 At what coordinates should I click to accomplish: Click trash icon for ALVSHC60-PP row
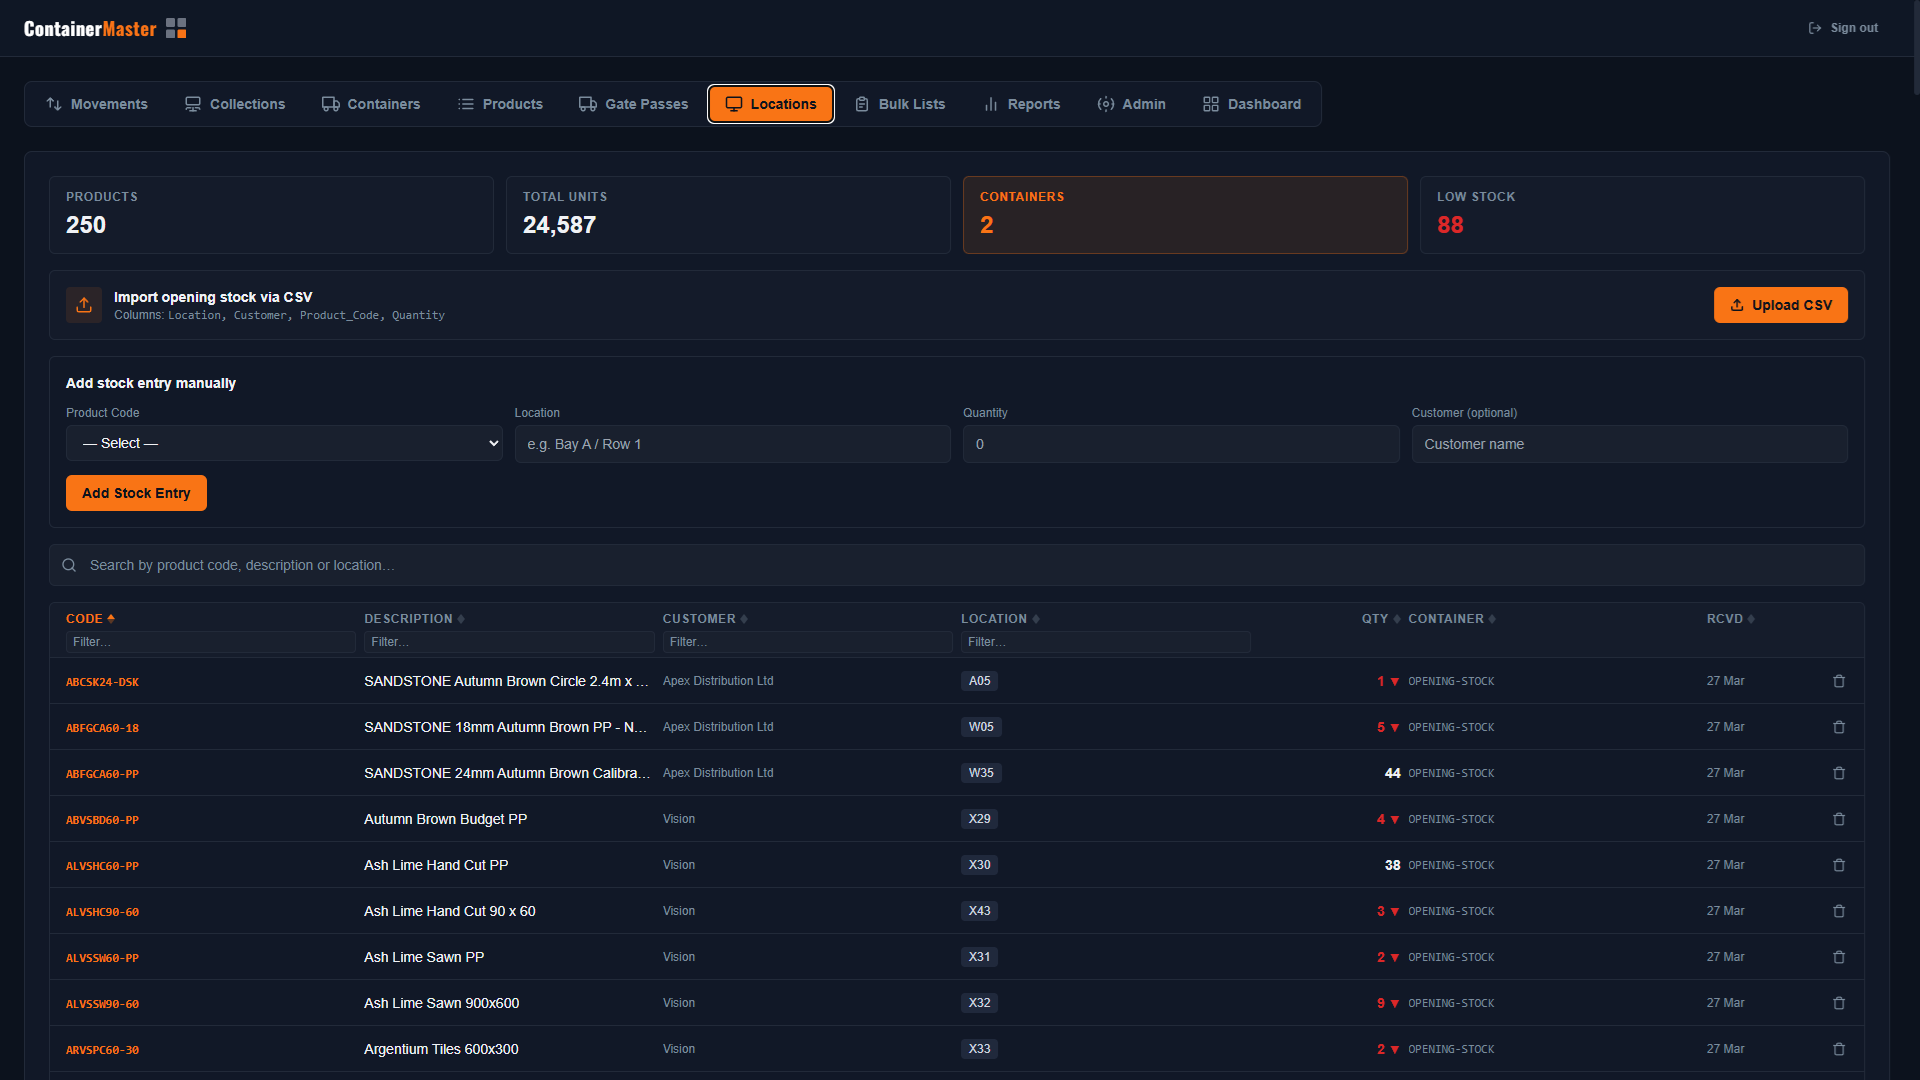pos(1838,865)
